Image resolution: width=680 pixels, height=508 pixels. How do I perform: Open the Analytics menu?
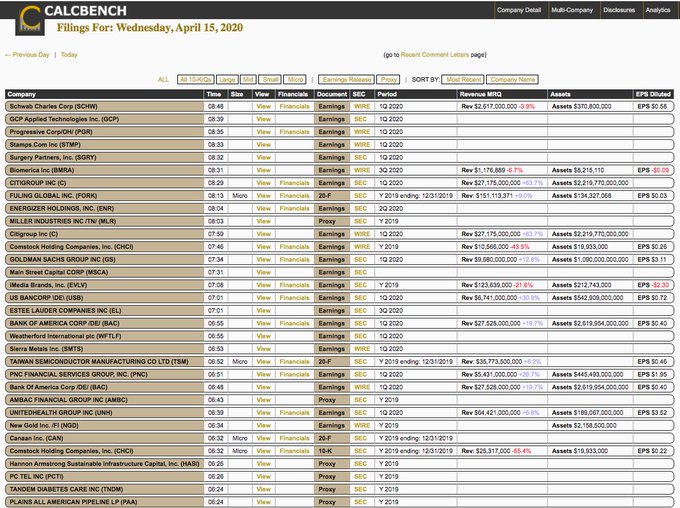tap(657, 10)
